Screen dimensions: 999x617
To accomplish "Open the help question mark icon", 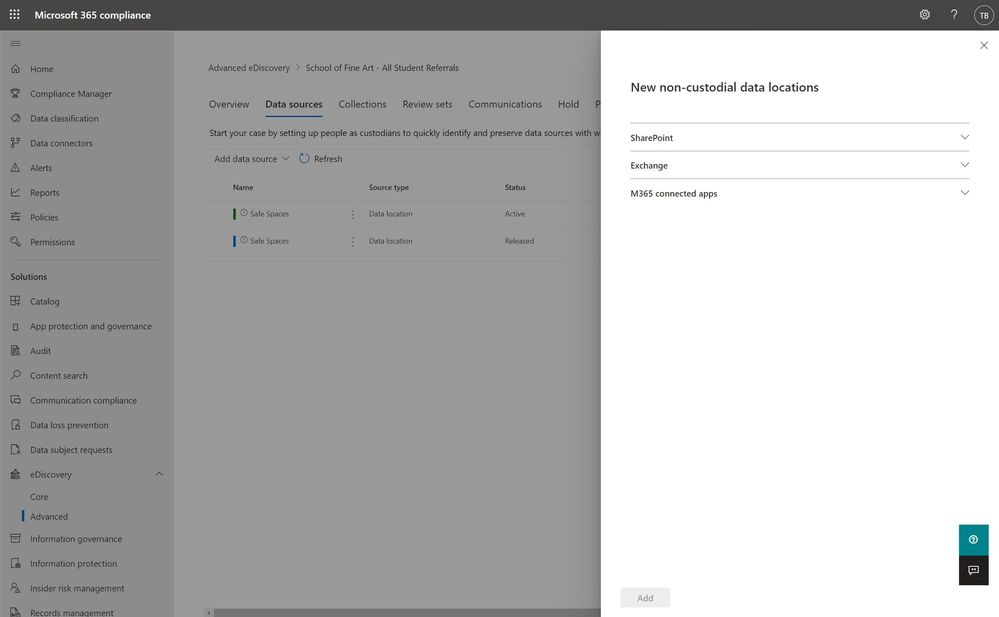I will coord(954,14).
